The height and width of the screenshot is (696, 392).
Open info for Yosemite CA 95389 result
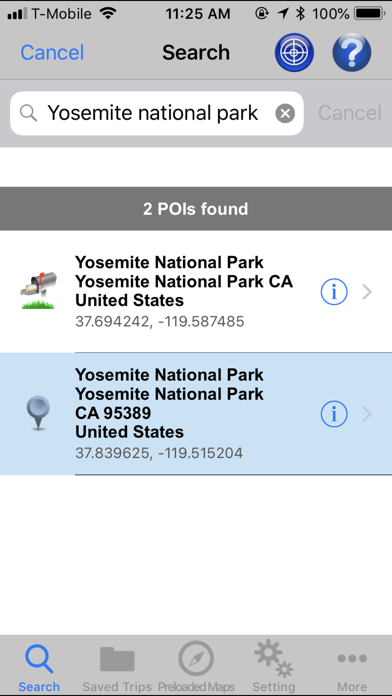pyautogui.click(x=334, y=414)
